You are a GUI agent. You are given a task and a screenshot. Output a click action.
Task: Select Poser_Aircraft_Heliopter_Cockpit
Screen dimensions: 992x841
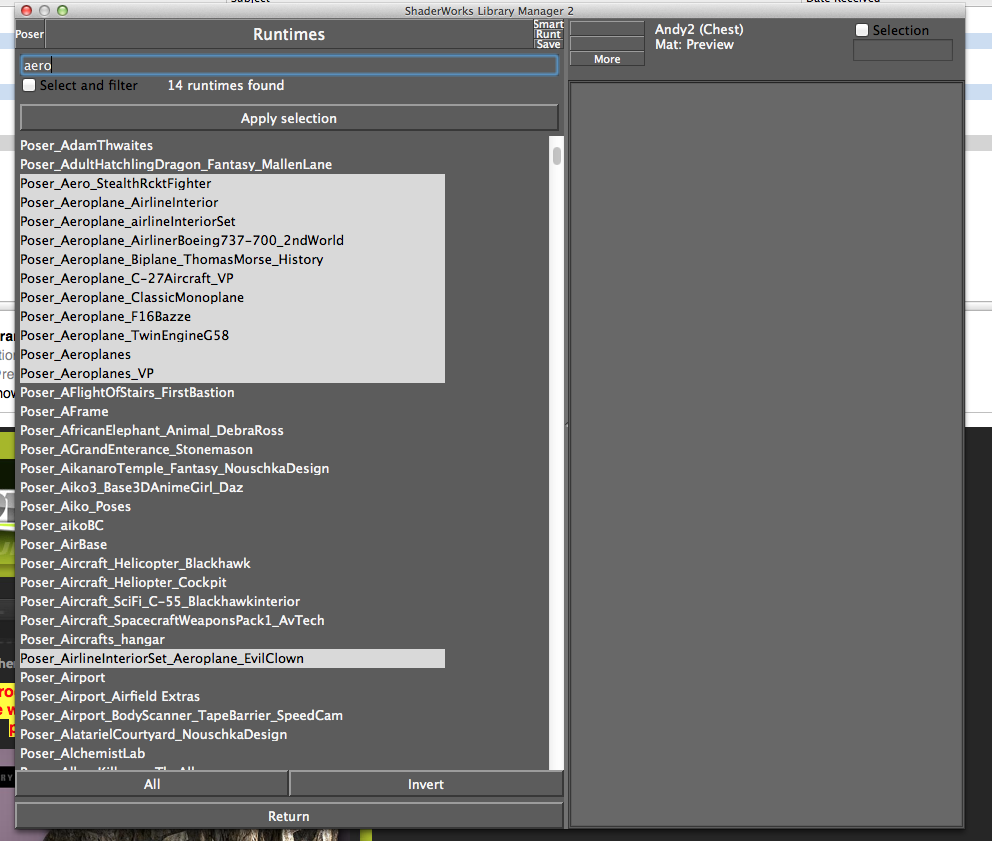coord(232,582)
